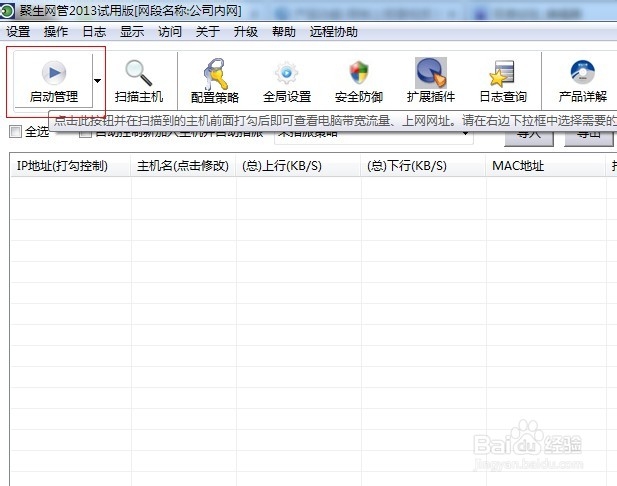Click the 扫描主机 magnifier icon

click(x=139, y=73)
